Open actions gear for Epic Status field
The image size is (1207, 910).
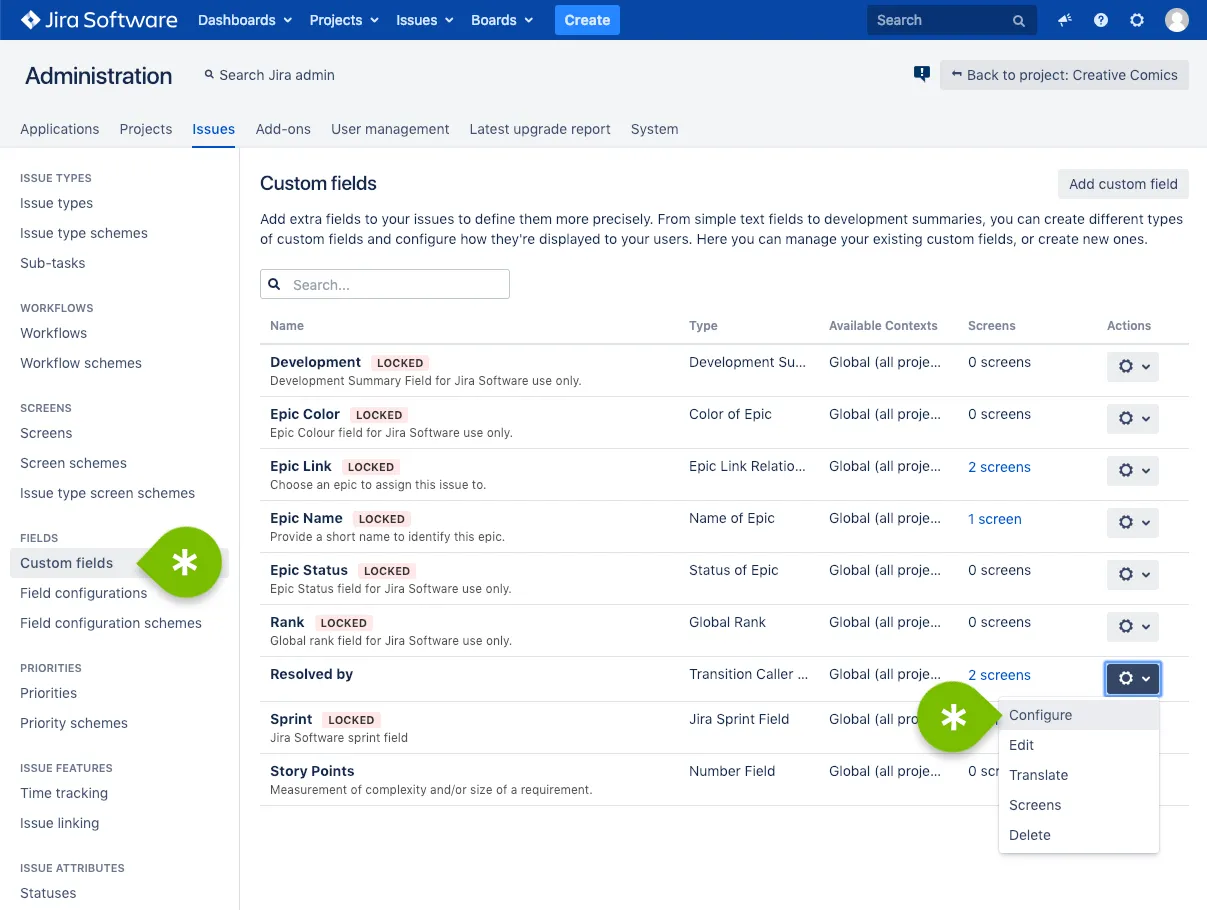click(x=1133, y=574)
